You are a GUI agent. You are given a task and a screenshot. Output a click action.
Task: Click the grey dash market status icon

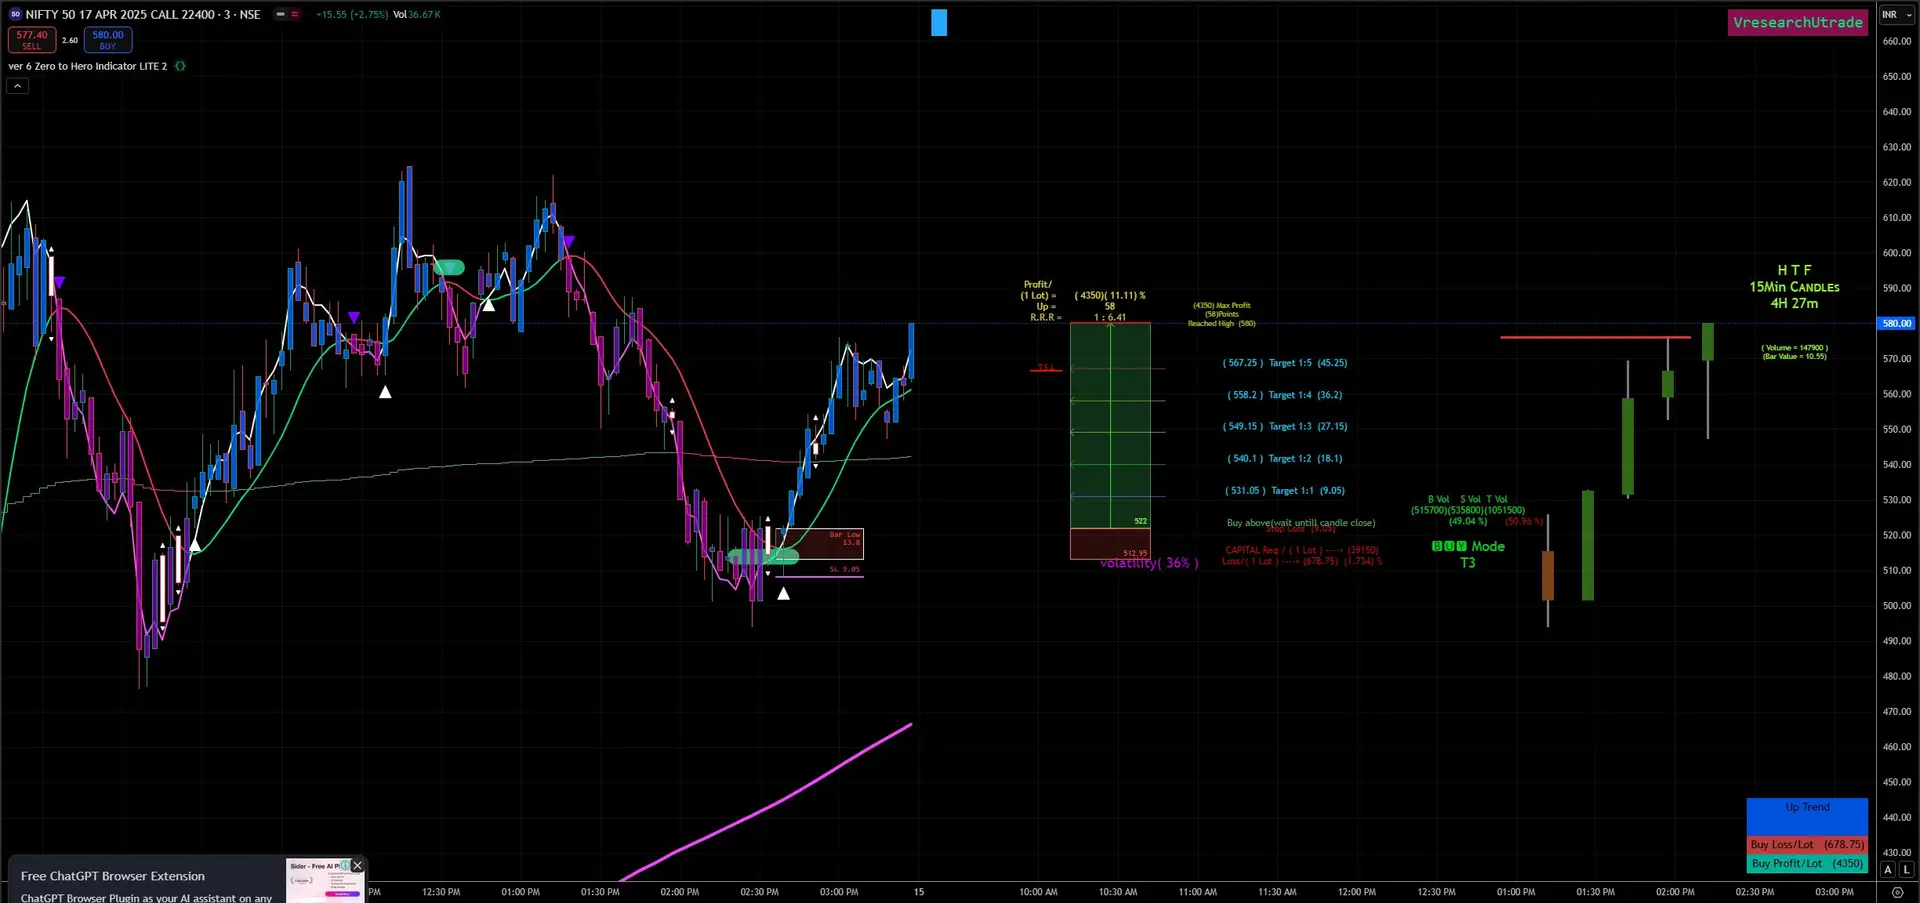[x=281, y=15]
